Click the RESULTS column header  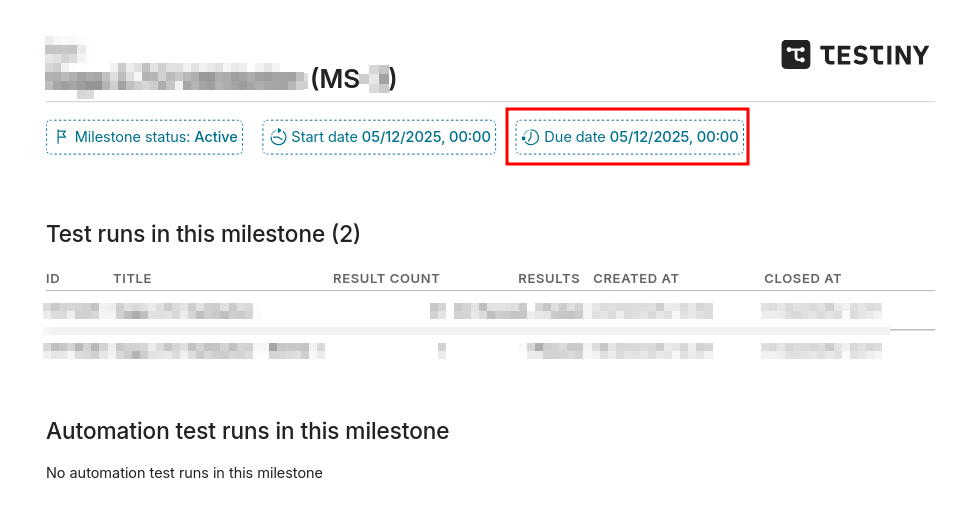pyautogui.click(x=548, y=279)
